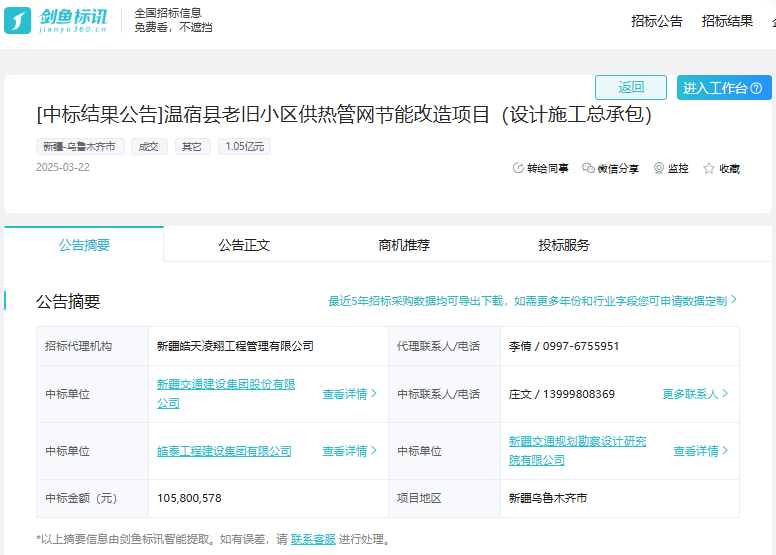Click the 公告摘要 section heading

coord(68,302)
